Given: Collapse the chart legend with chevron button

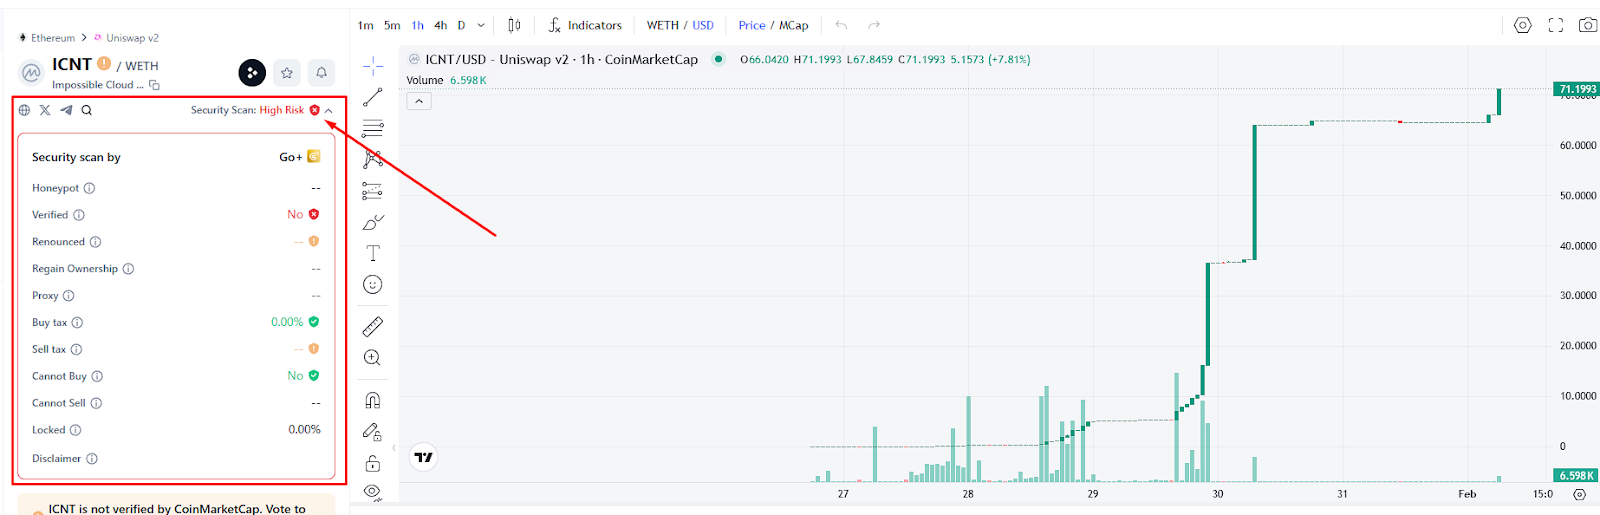Looking at the screenshot, I should (419, 101).
